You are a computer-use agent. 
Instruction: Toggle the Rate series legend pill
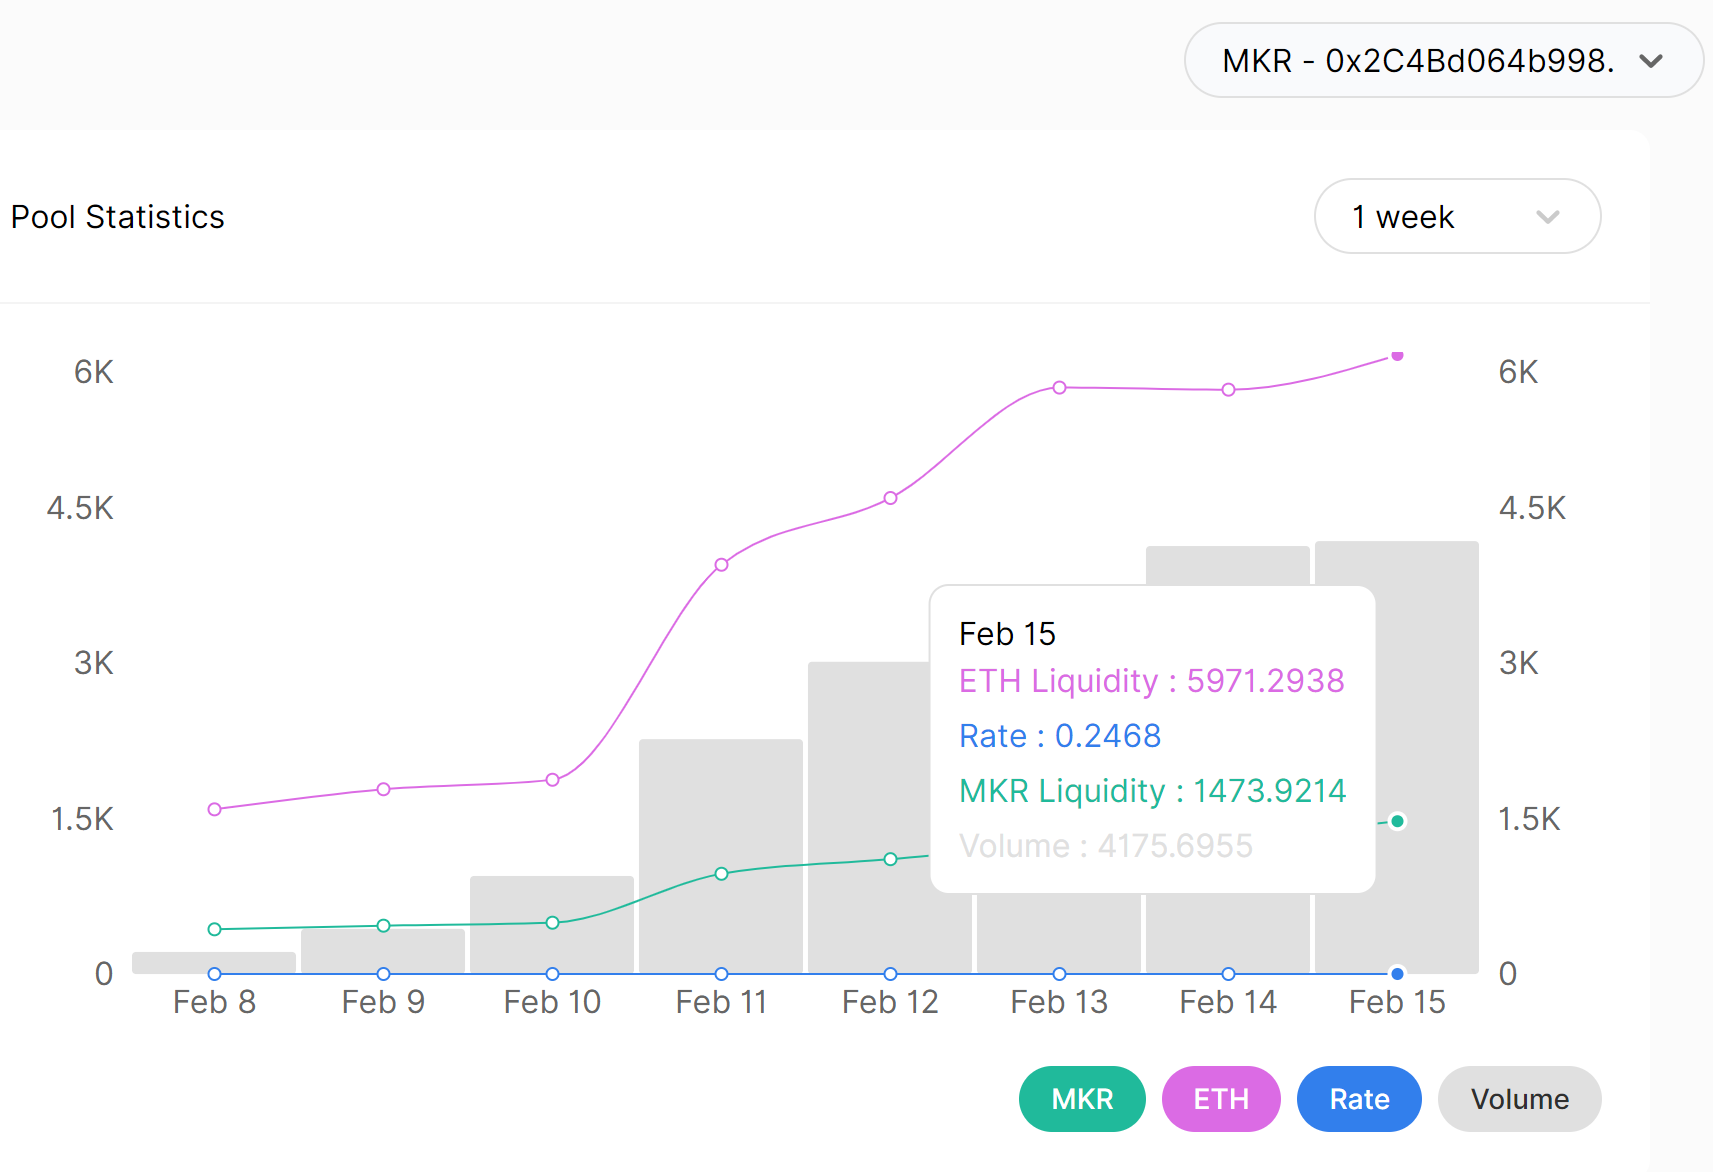tap(1358, 1099)
